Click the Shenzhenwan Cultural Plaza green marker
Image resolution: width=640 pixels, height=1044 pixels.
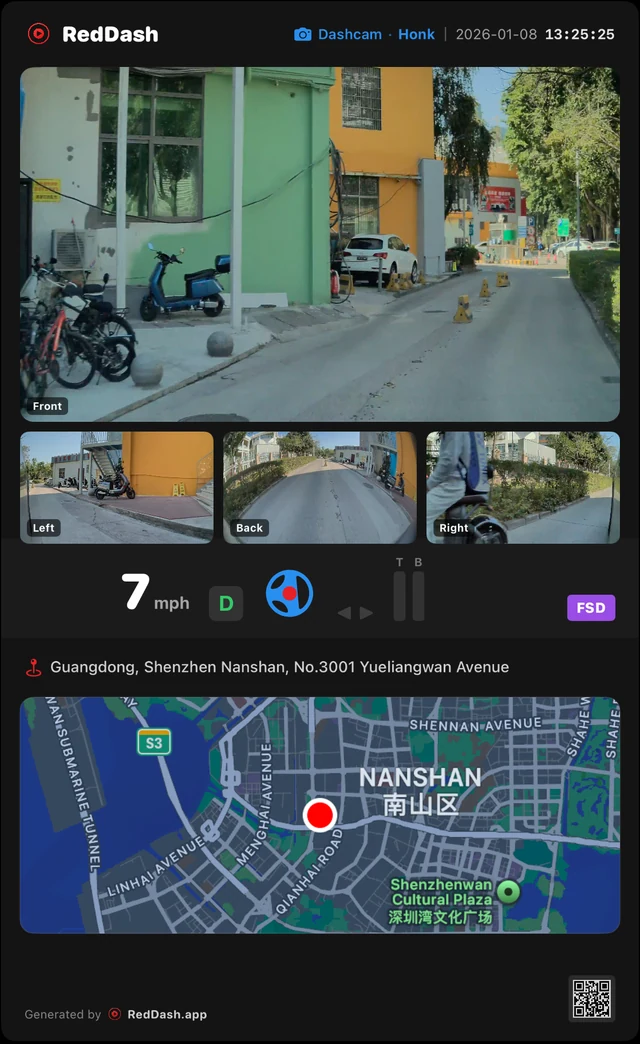(509, 891)
